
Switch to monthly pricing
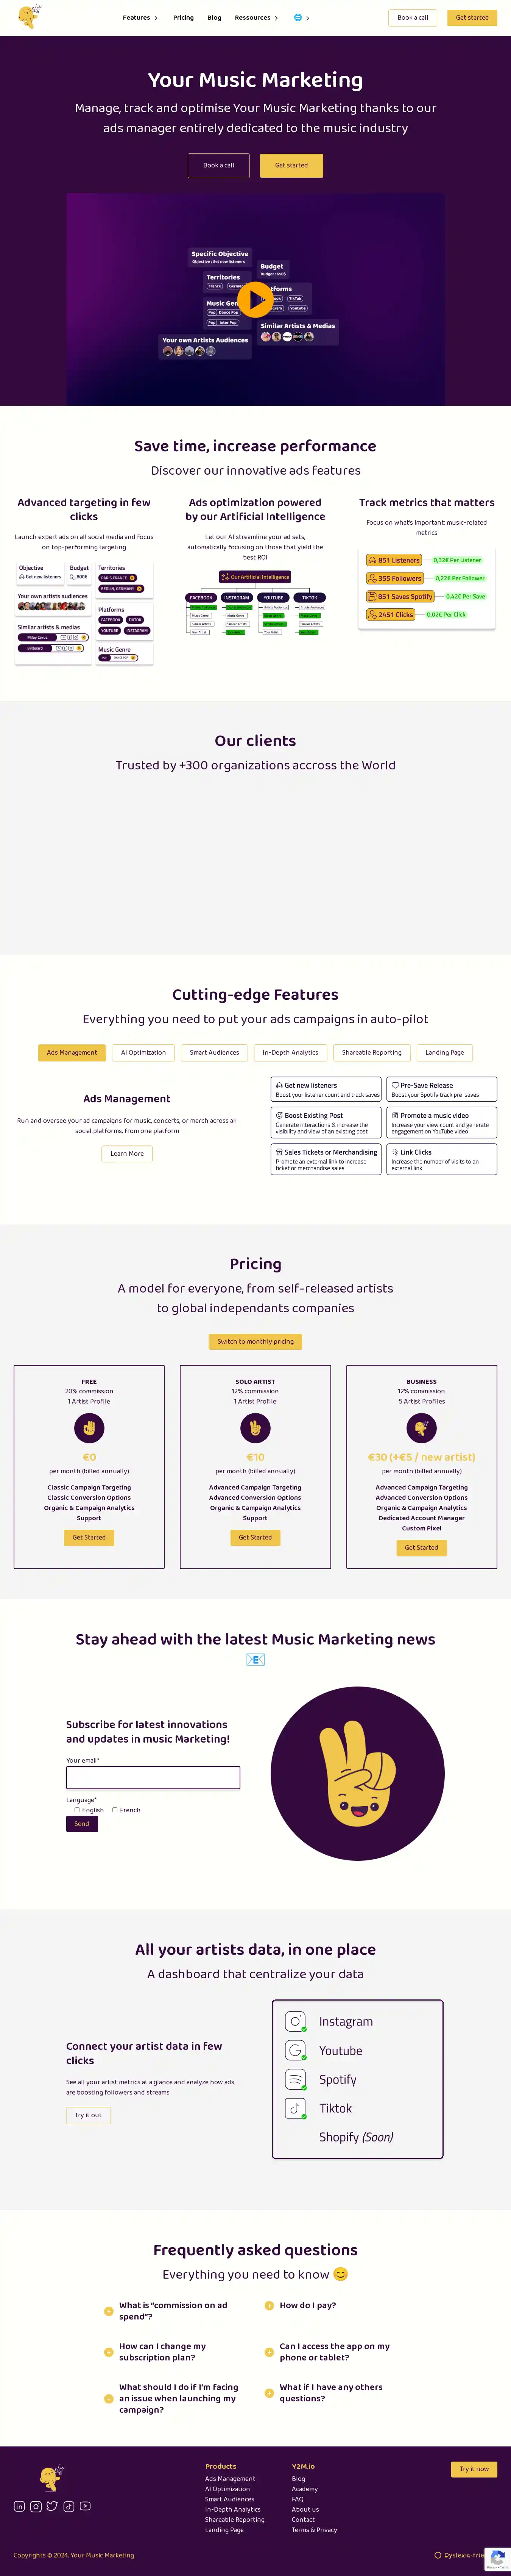point(255,1341)
